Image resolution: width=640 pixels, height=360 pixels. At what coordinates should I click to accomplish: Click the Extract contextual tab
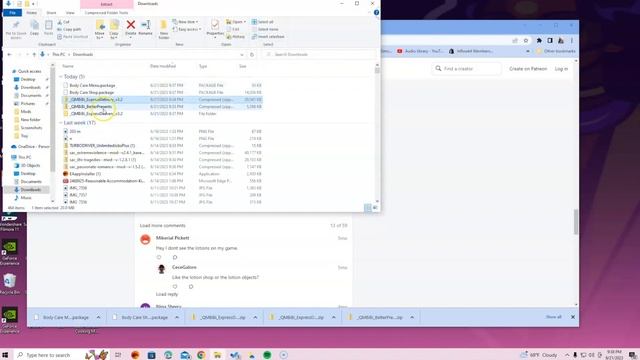107,4
